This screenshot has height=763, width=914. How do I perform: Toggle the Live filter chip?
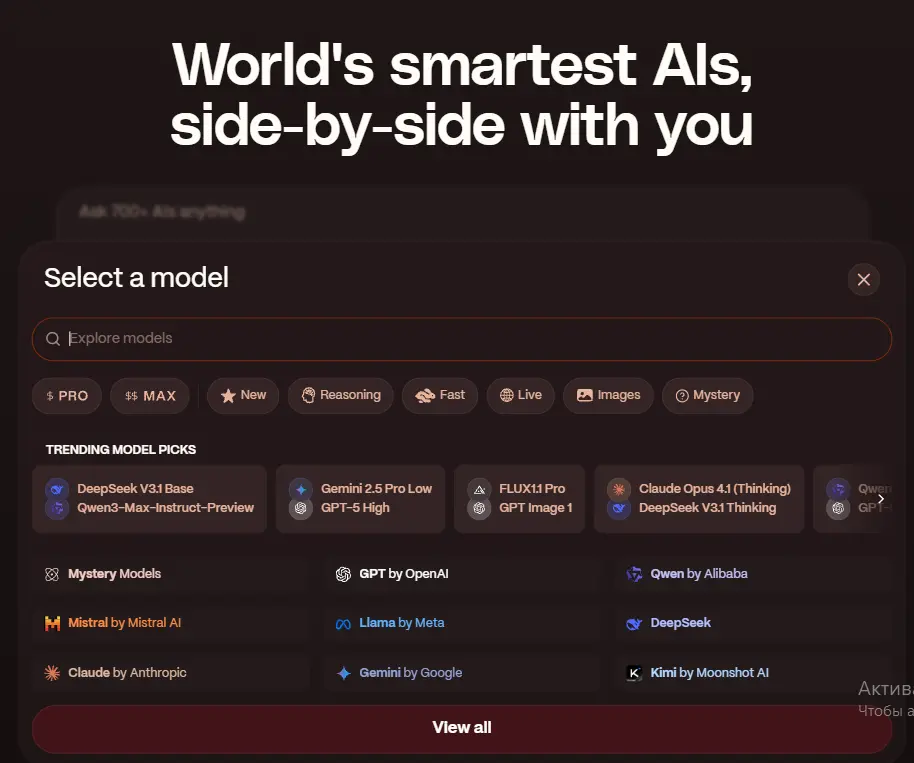click(x=521, y=396)
